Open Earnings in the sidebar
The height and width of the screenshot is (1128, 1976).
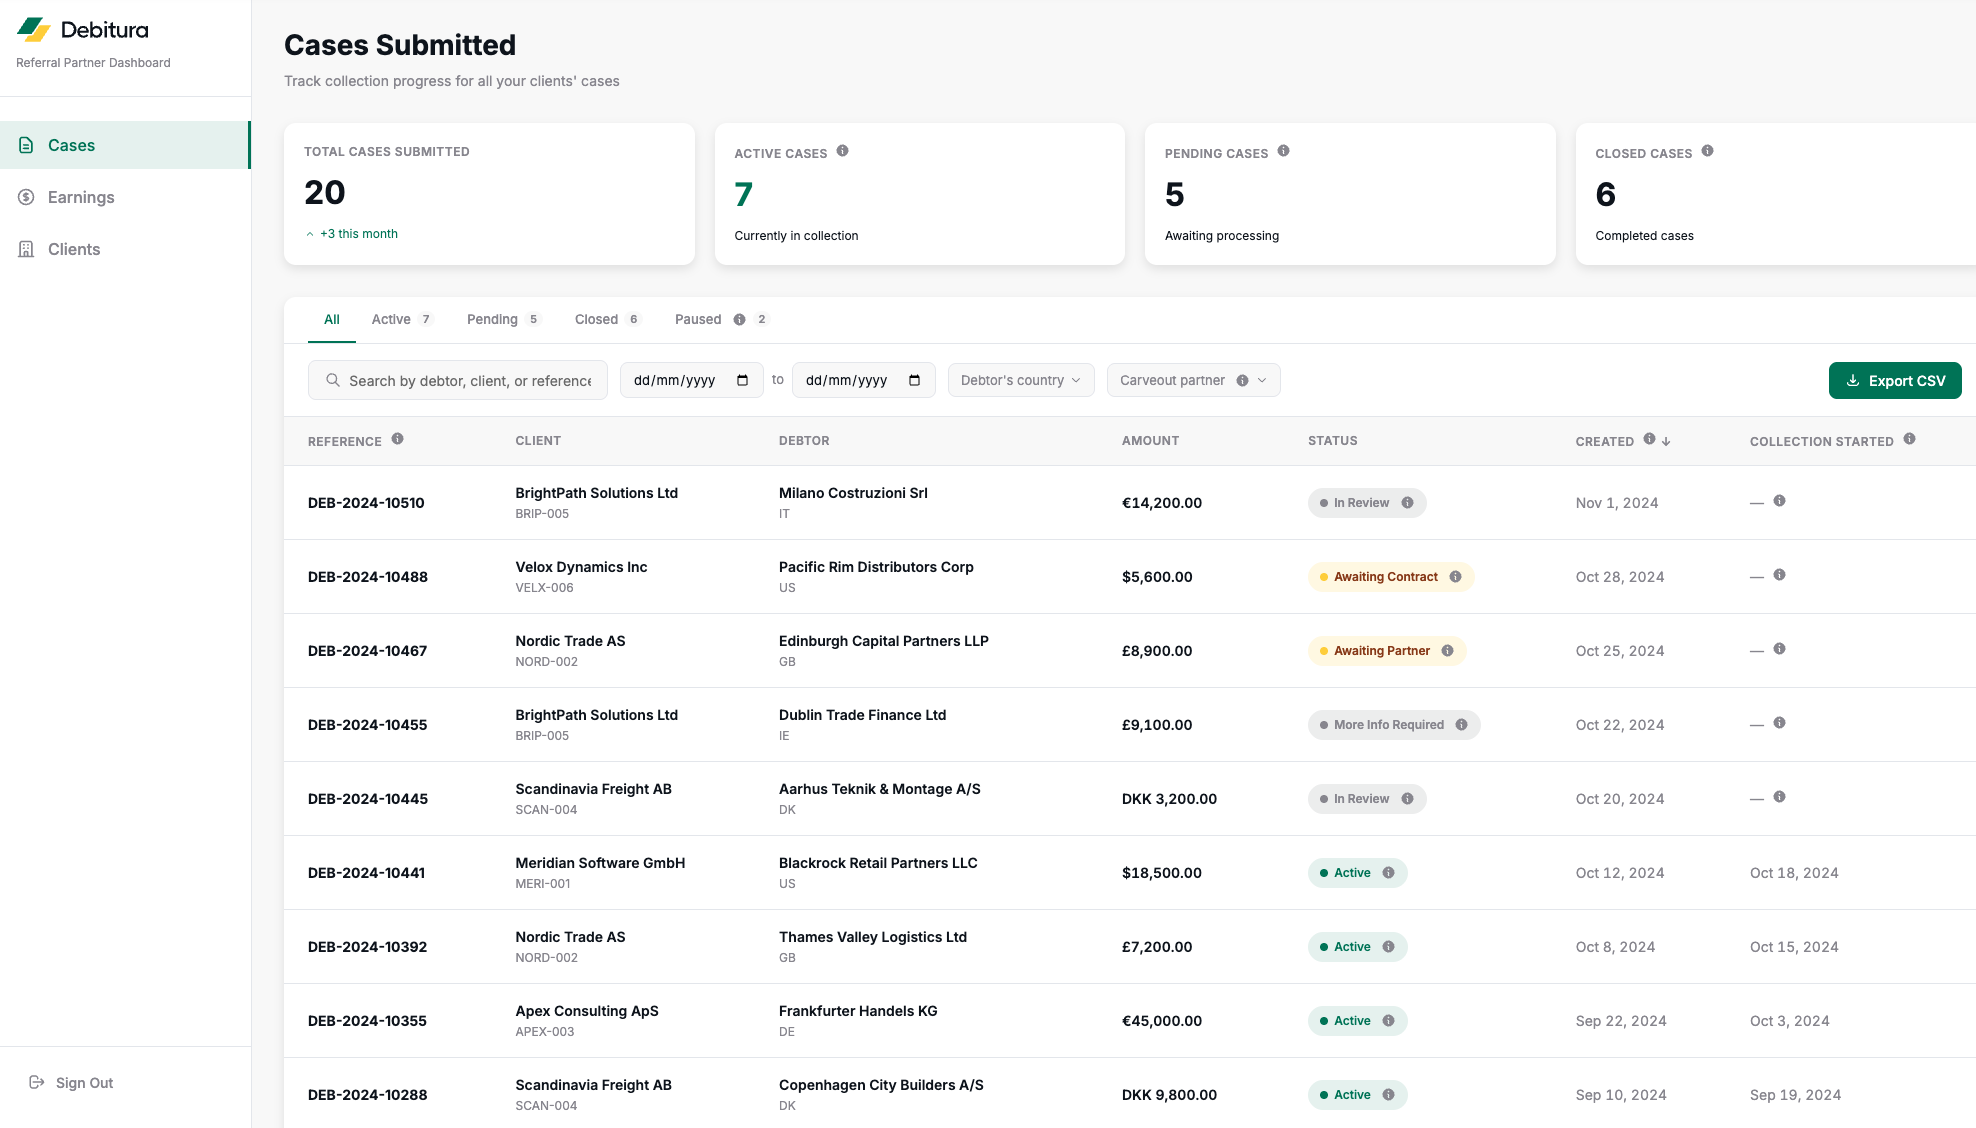(x=81, y=197)
